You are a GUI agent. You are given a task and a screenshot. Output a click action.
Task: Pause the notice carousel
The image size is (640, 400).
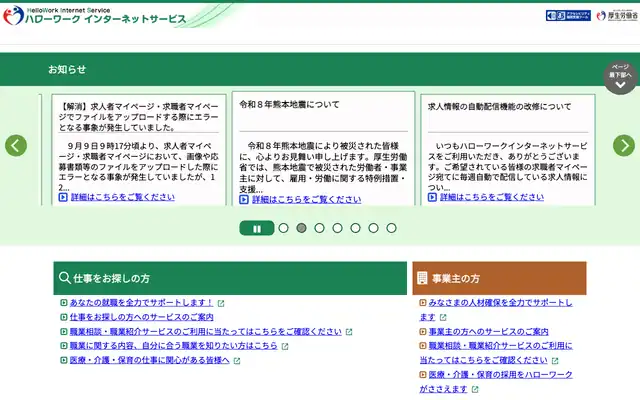pyautogui.click(x=257, y=228)
